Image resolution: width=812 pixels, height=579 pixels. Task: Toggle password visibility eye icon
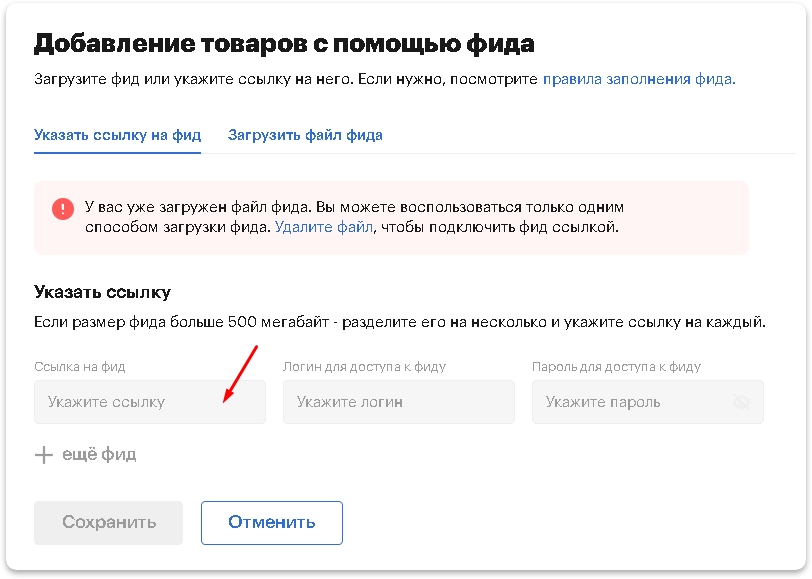click(x=741, y=402)
